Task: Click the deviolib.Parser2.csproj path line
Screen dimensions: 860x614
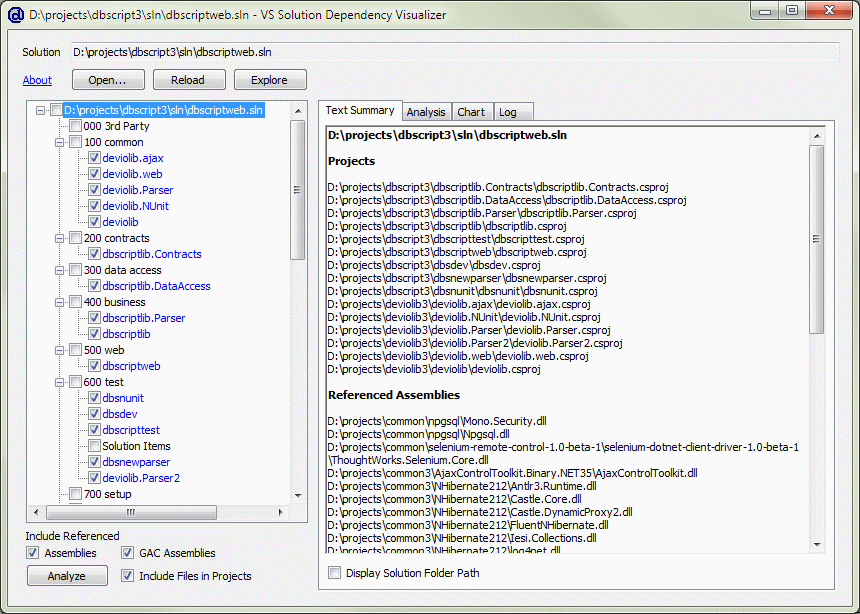Action: click(475, 343)
